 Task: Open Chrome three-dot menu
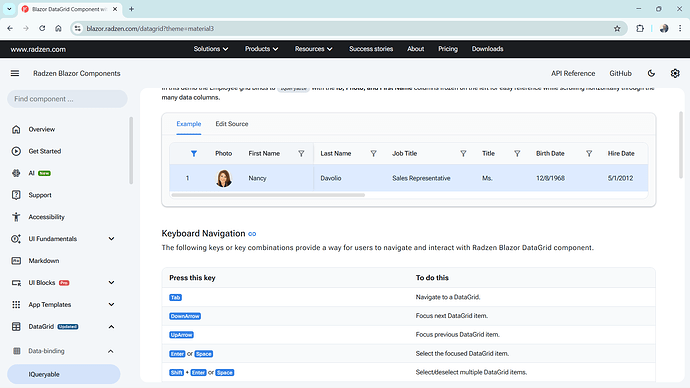[680, 29]
